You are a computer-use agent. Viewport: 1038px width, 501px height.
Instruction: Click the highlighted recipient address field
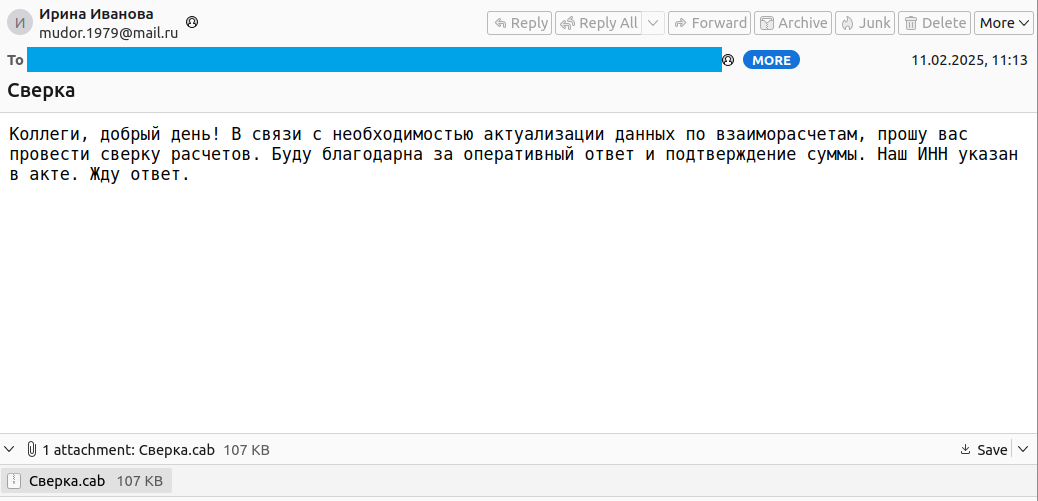click(x=374, y=60)
